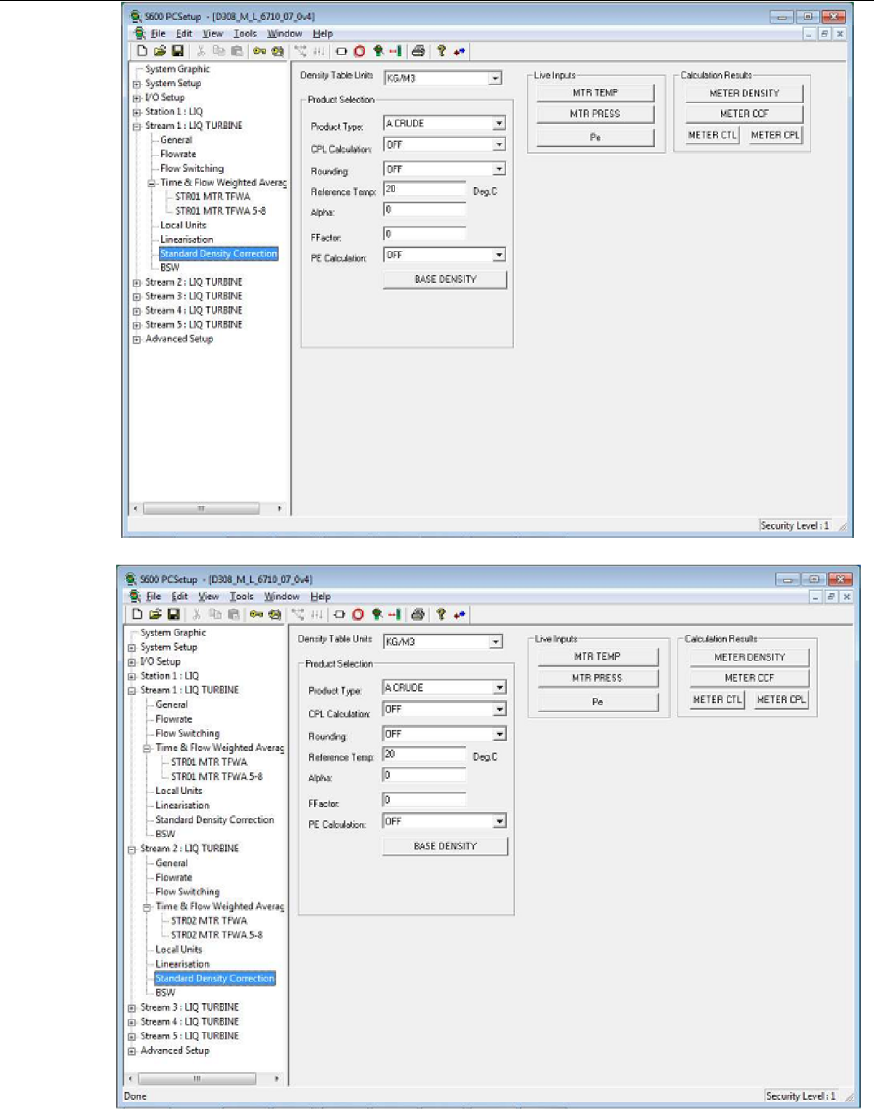Open Rounding dropdown in upper window

coord(499,169)
